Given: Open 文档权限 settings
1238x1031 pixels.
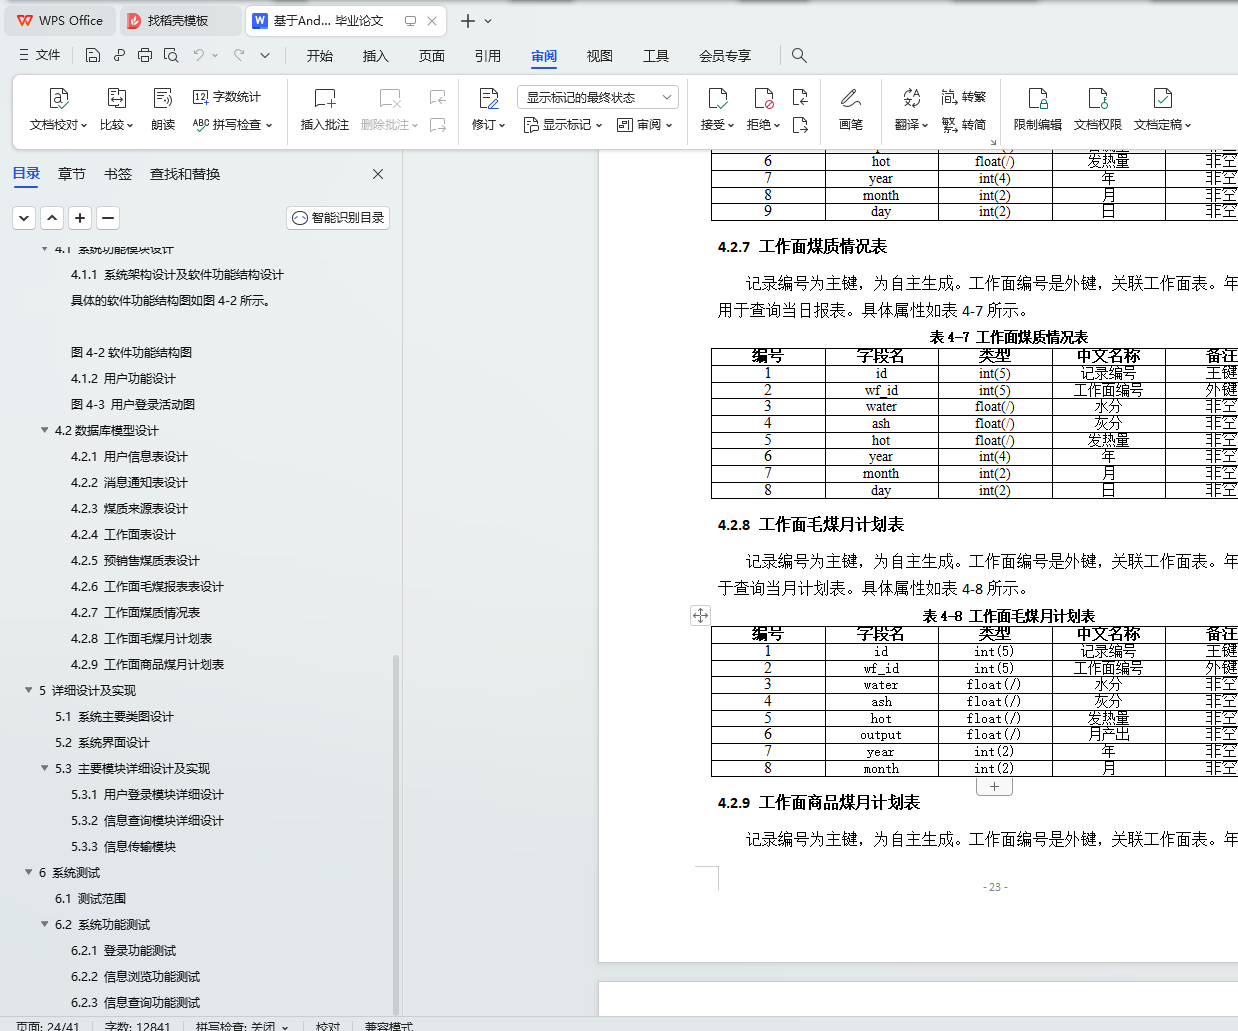Looking at the screenshot, I should tap(1098, 109).
